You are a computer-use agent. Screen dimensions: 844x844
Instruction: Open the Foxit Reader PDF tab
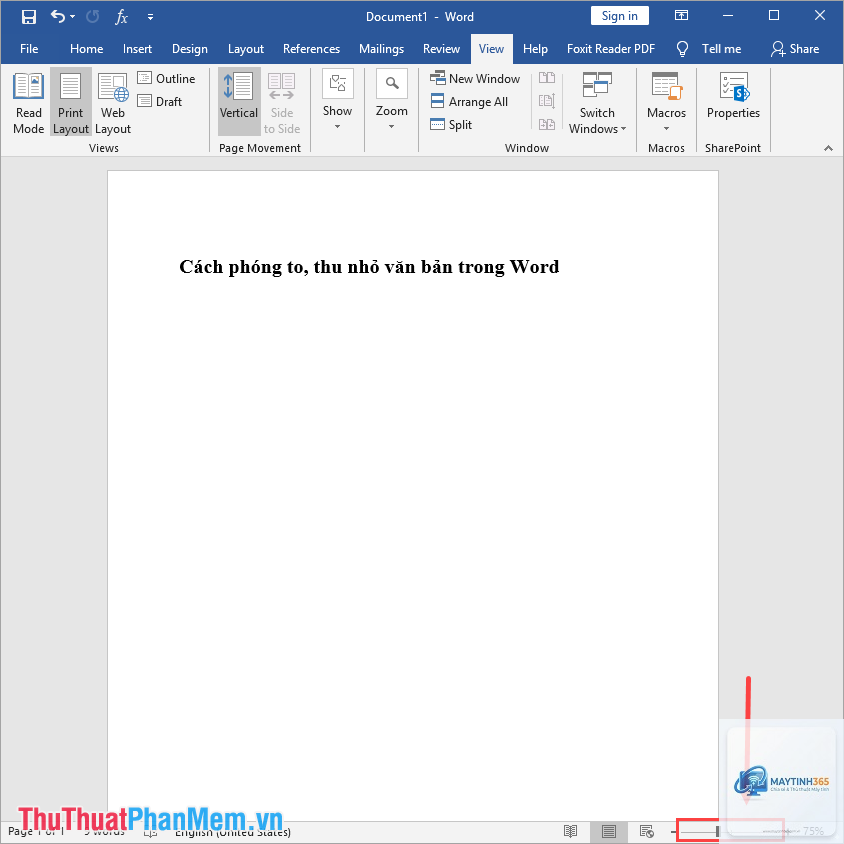610,49
